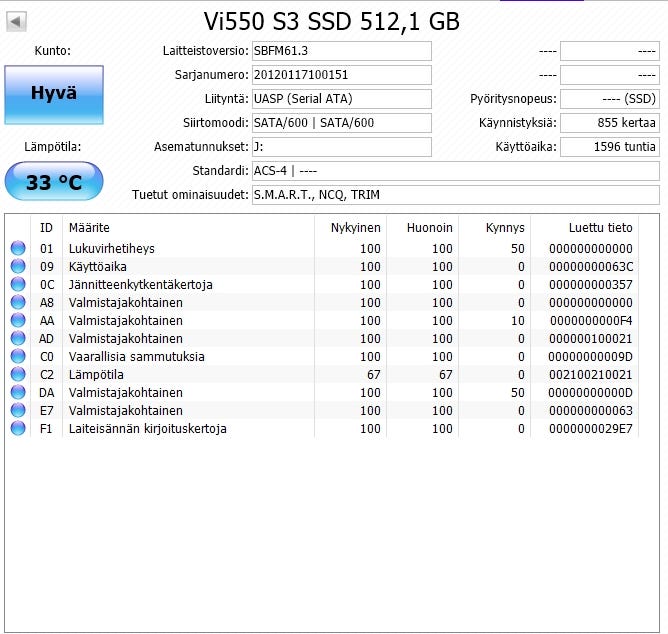
Task: Click the status orb for Vaarallisia sammutuksia
Action: coord(18,356)
